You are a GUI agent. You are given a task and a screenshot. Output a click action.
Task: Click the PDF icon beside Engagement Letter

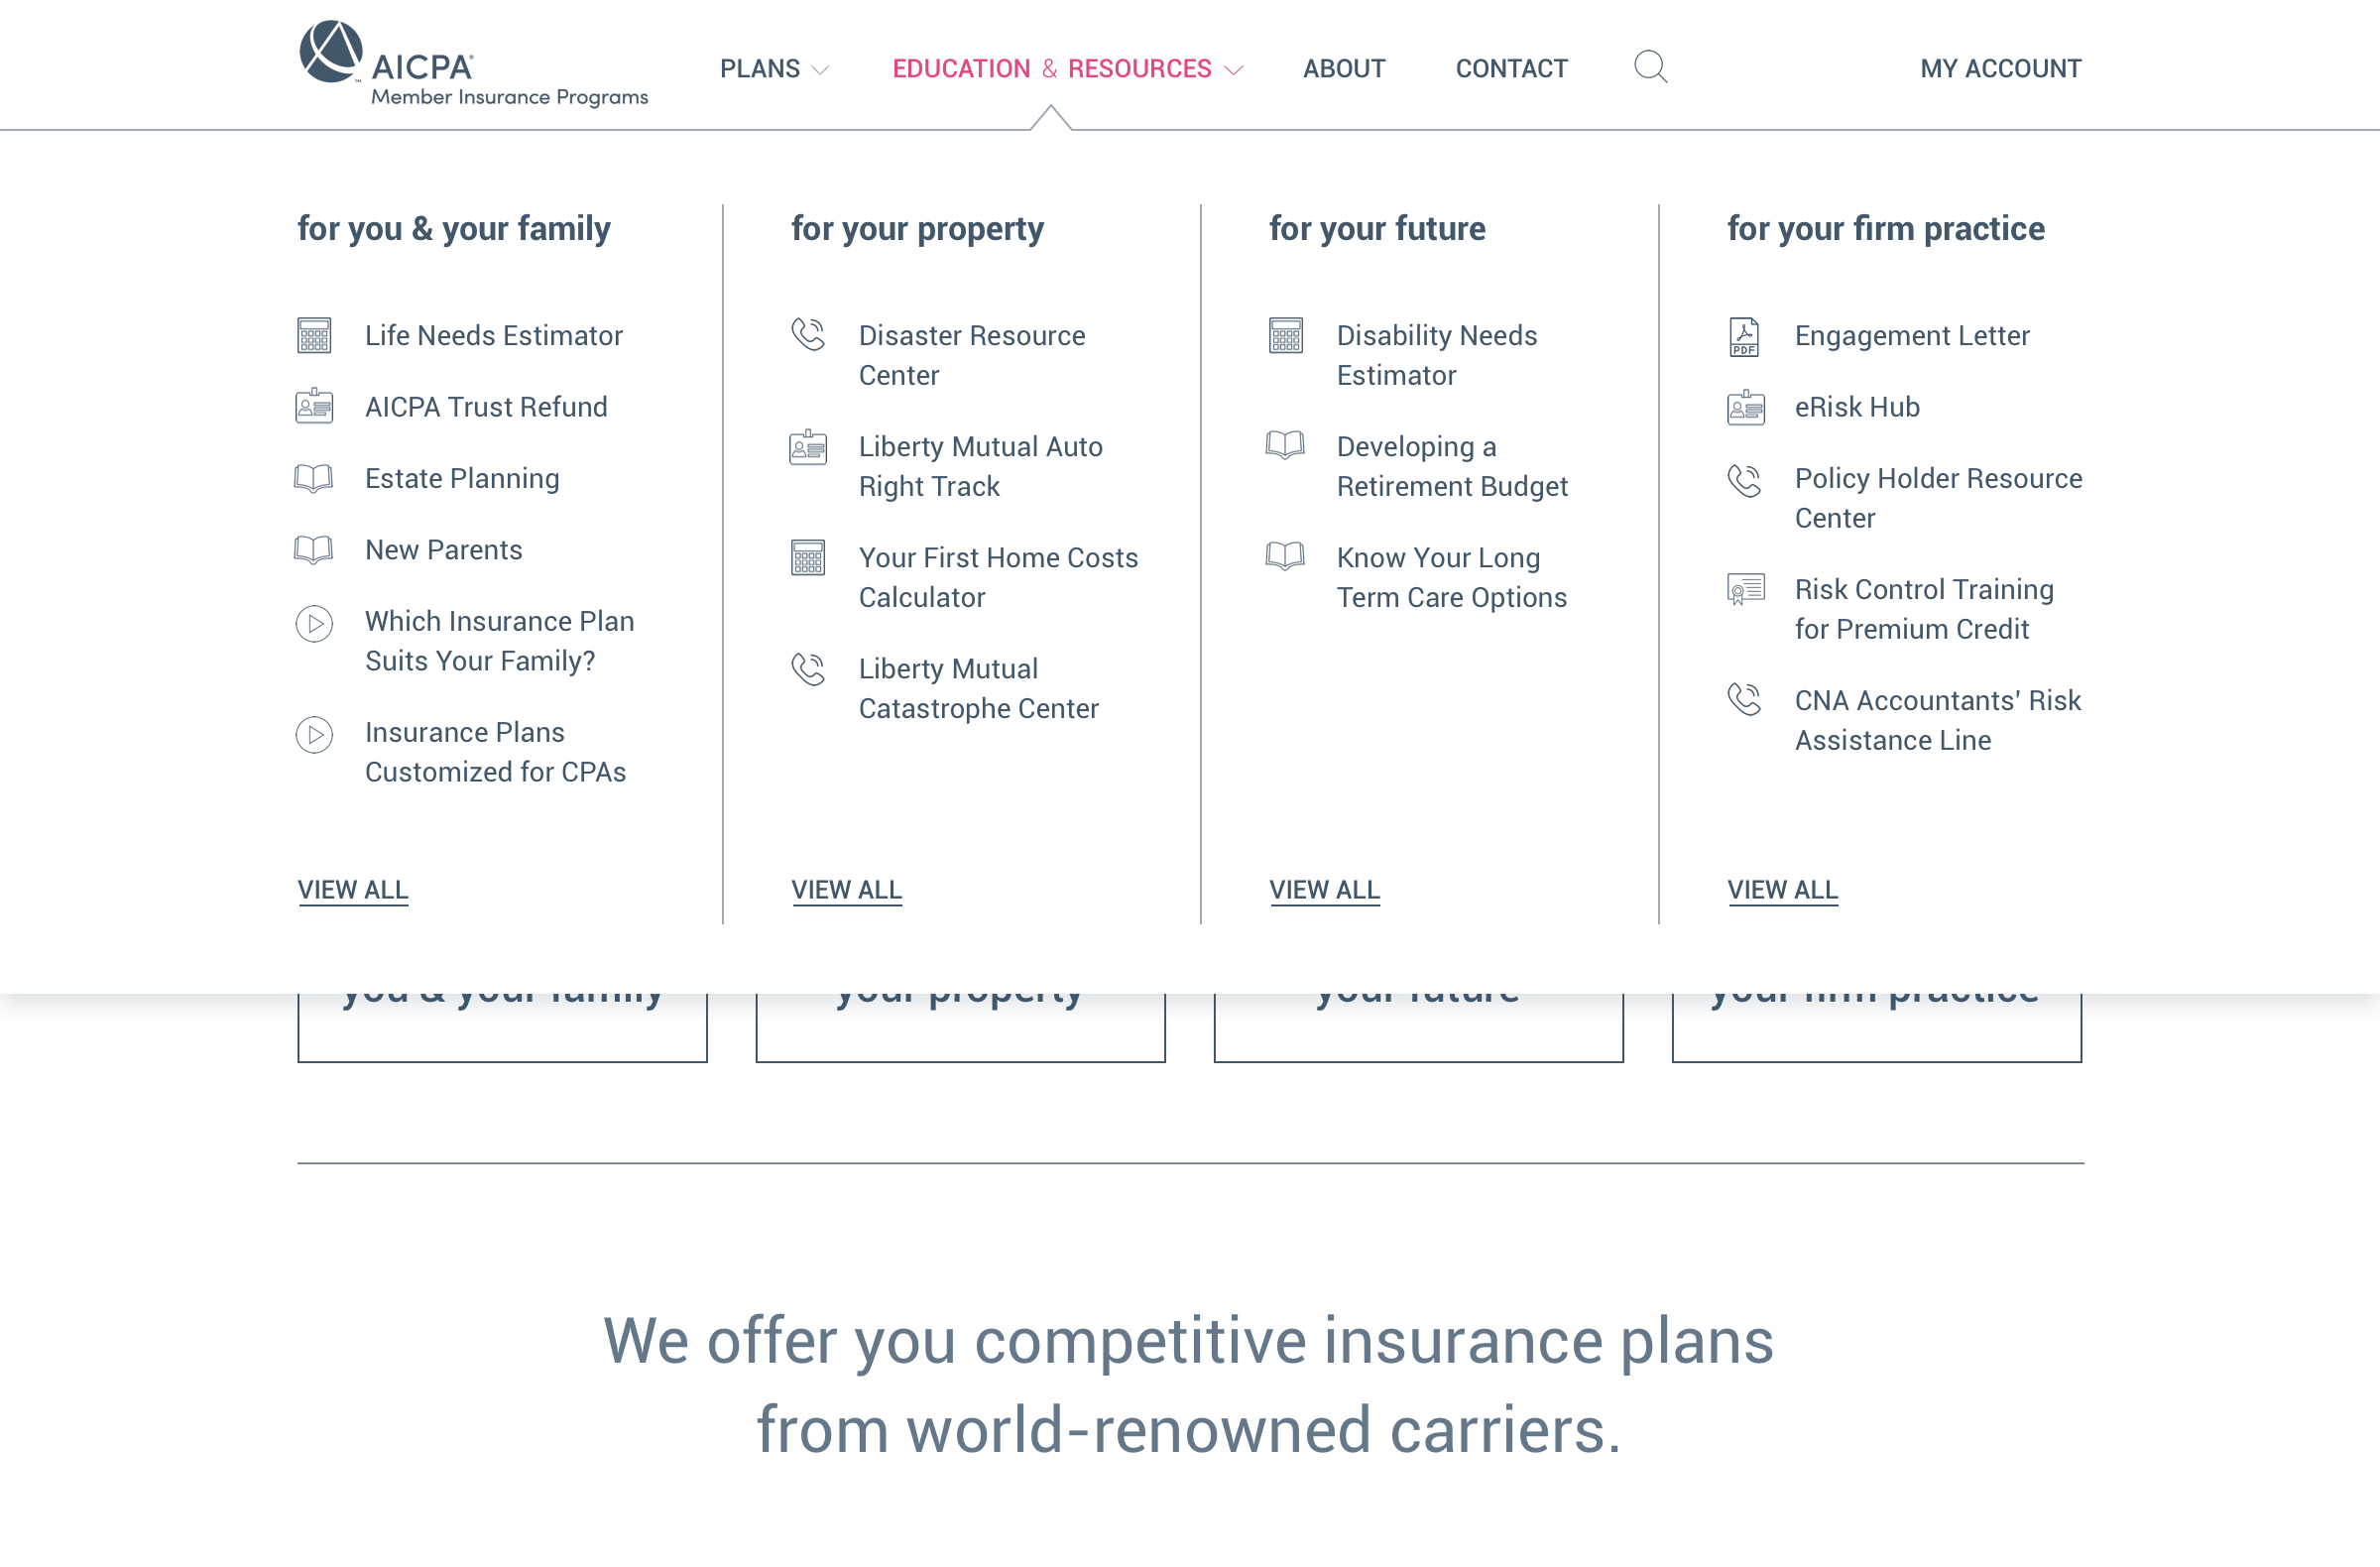pyautogui.click(x=1744, y=337)
